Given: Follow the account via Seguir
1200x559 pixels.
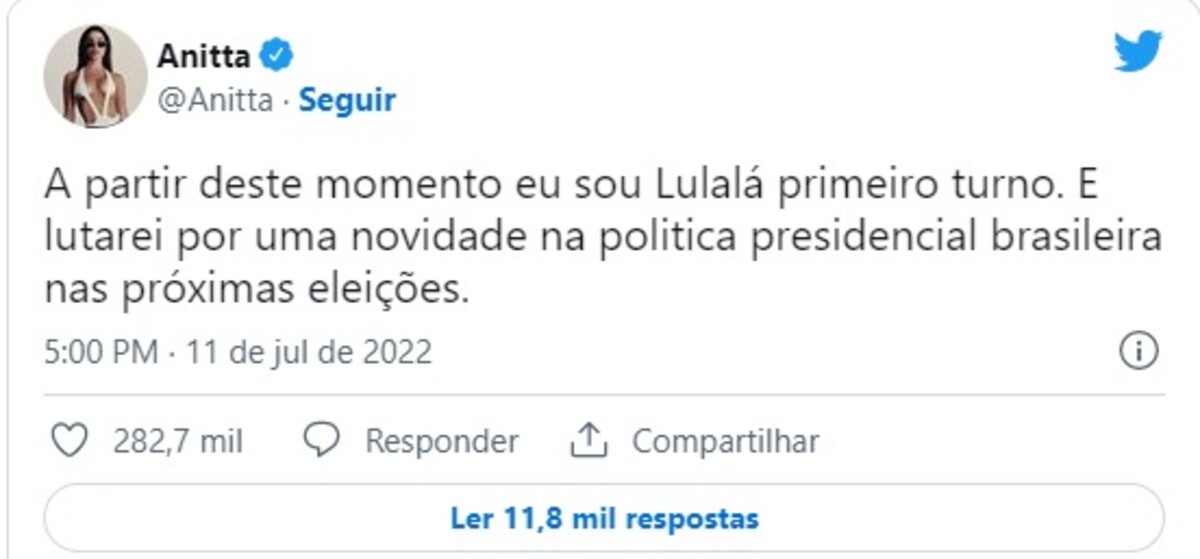Looking at the screenshot, I should tap(347, 100).
